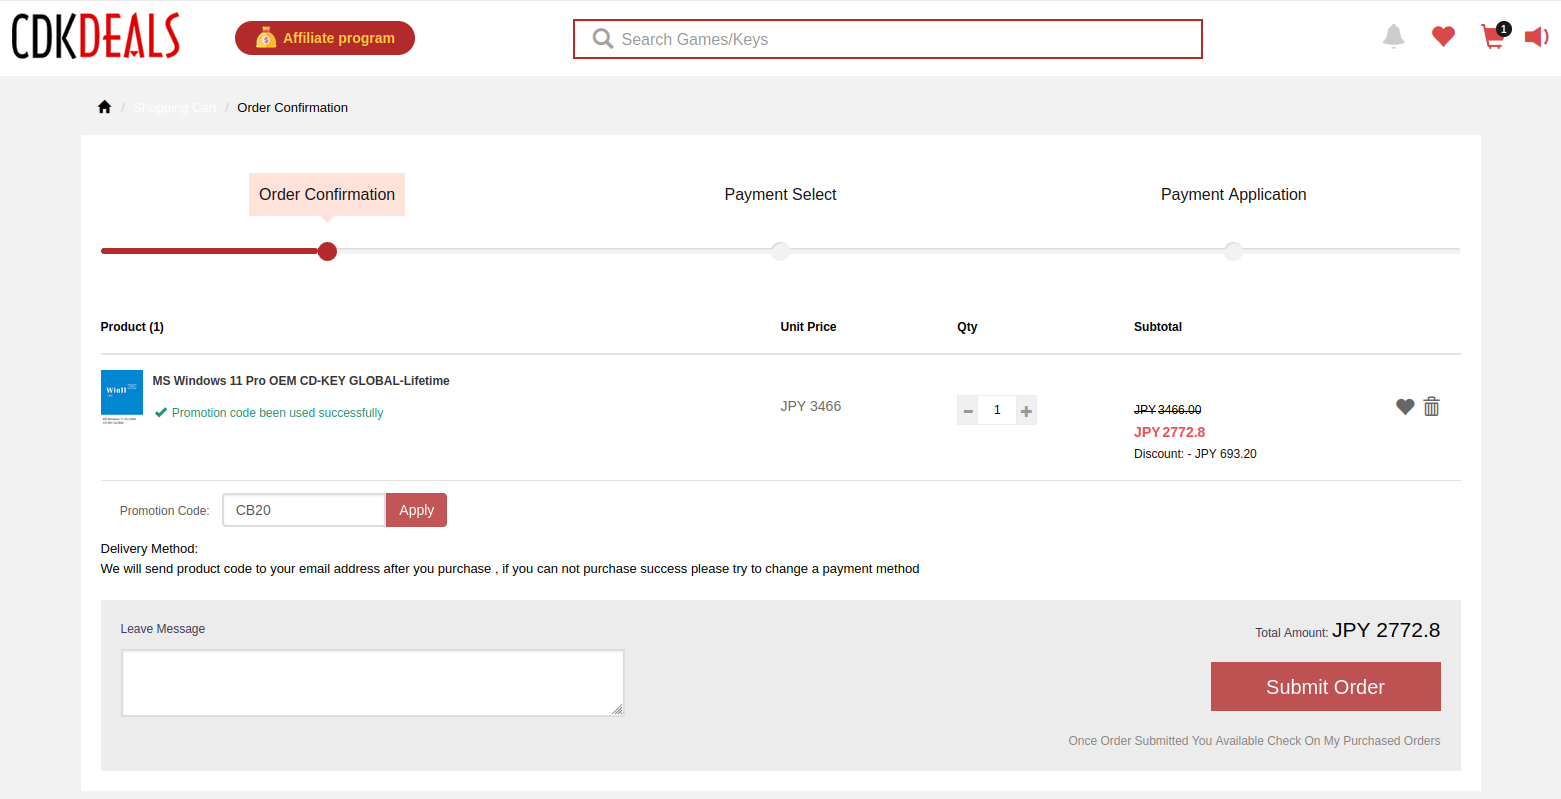Open the notifications bell icon
Image resolution: width=1561 pixels, height=799 pixels.
coord(1393,37)
